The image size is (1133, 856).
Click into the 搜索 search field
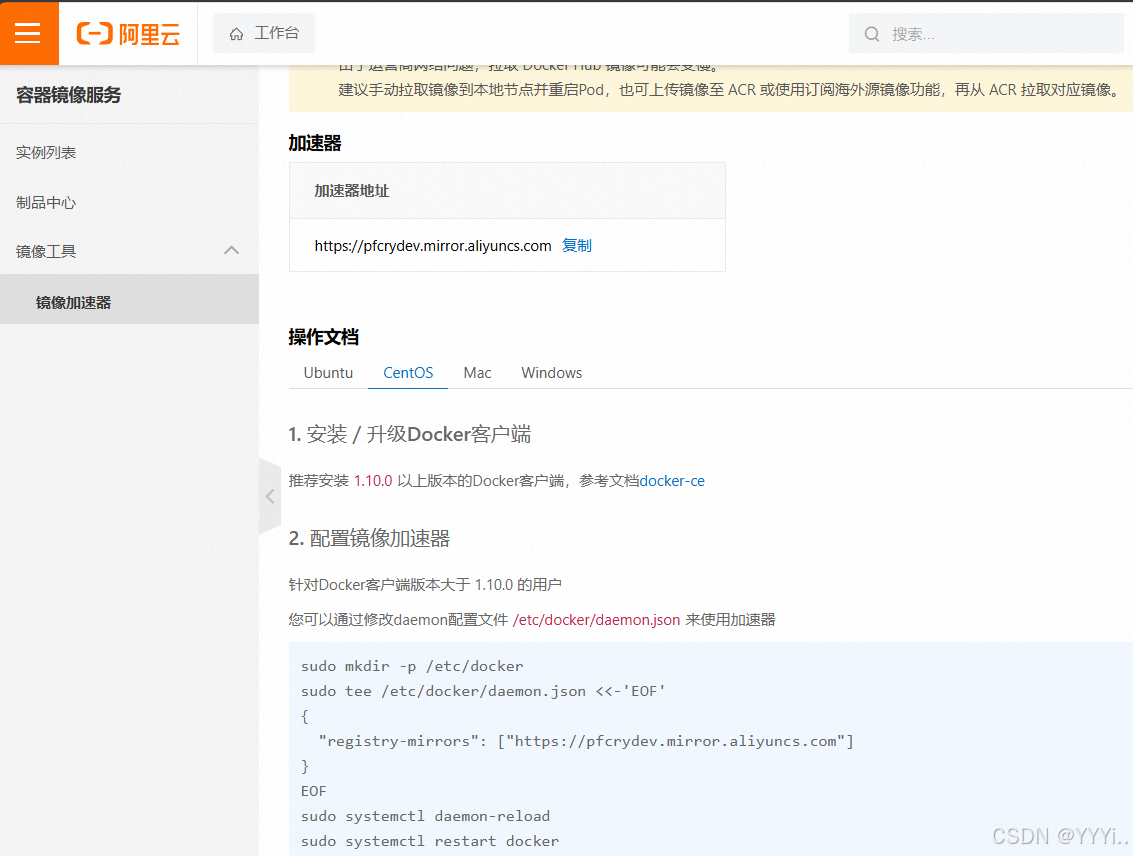coord(985,33)
